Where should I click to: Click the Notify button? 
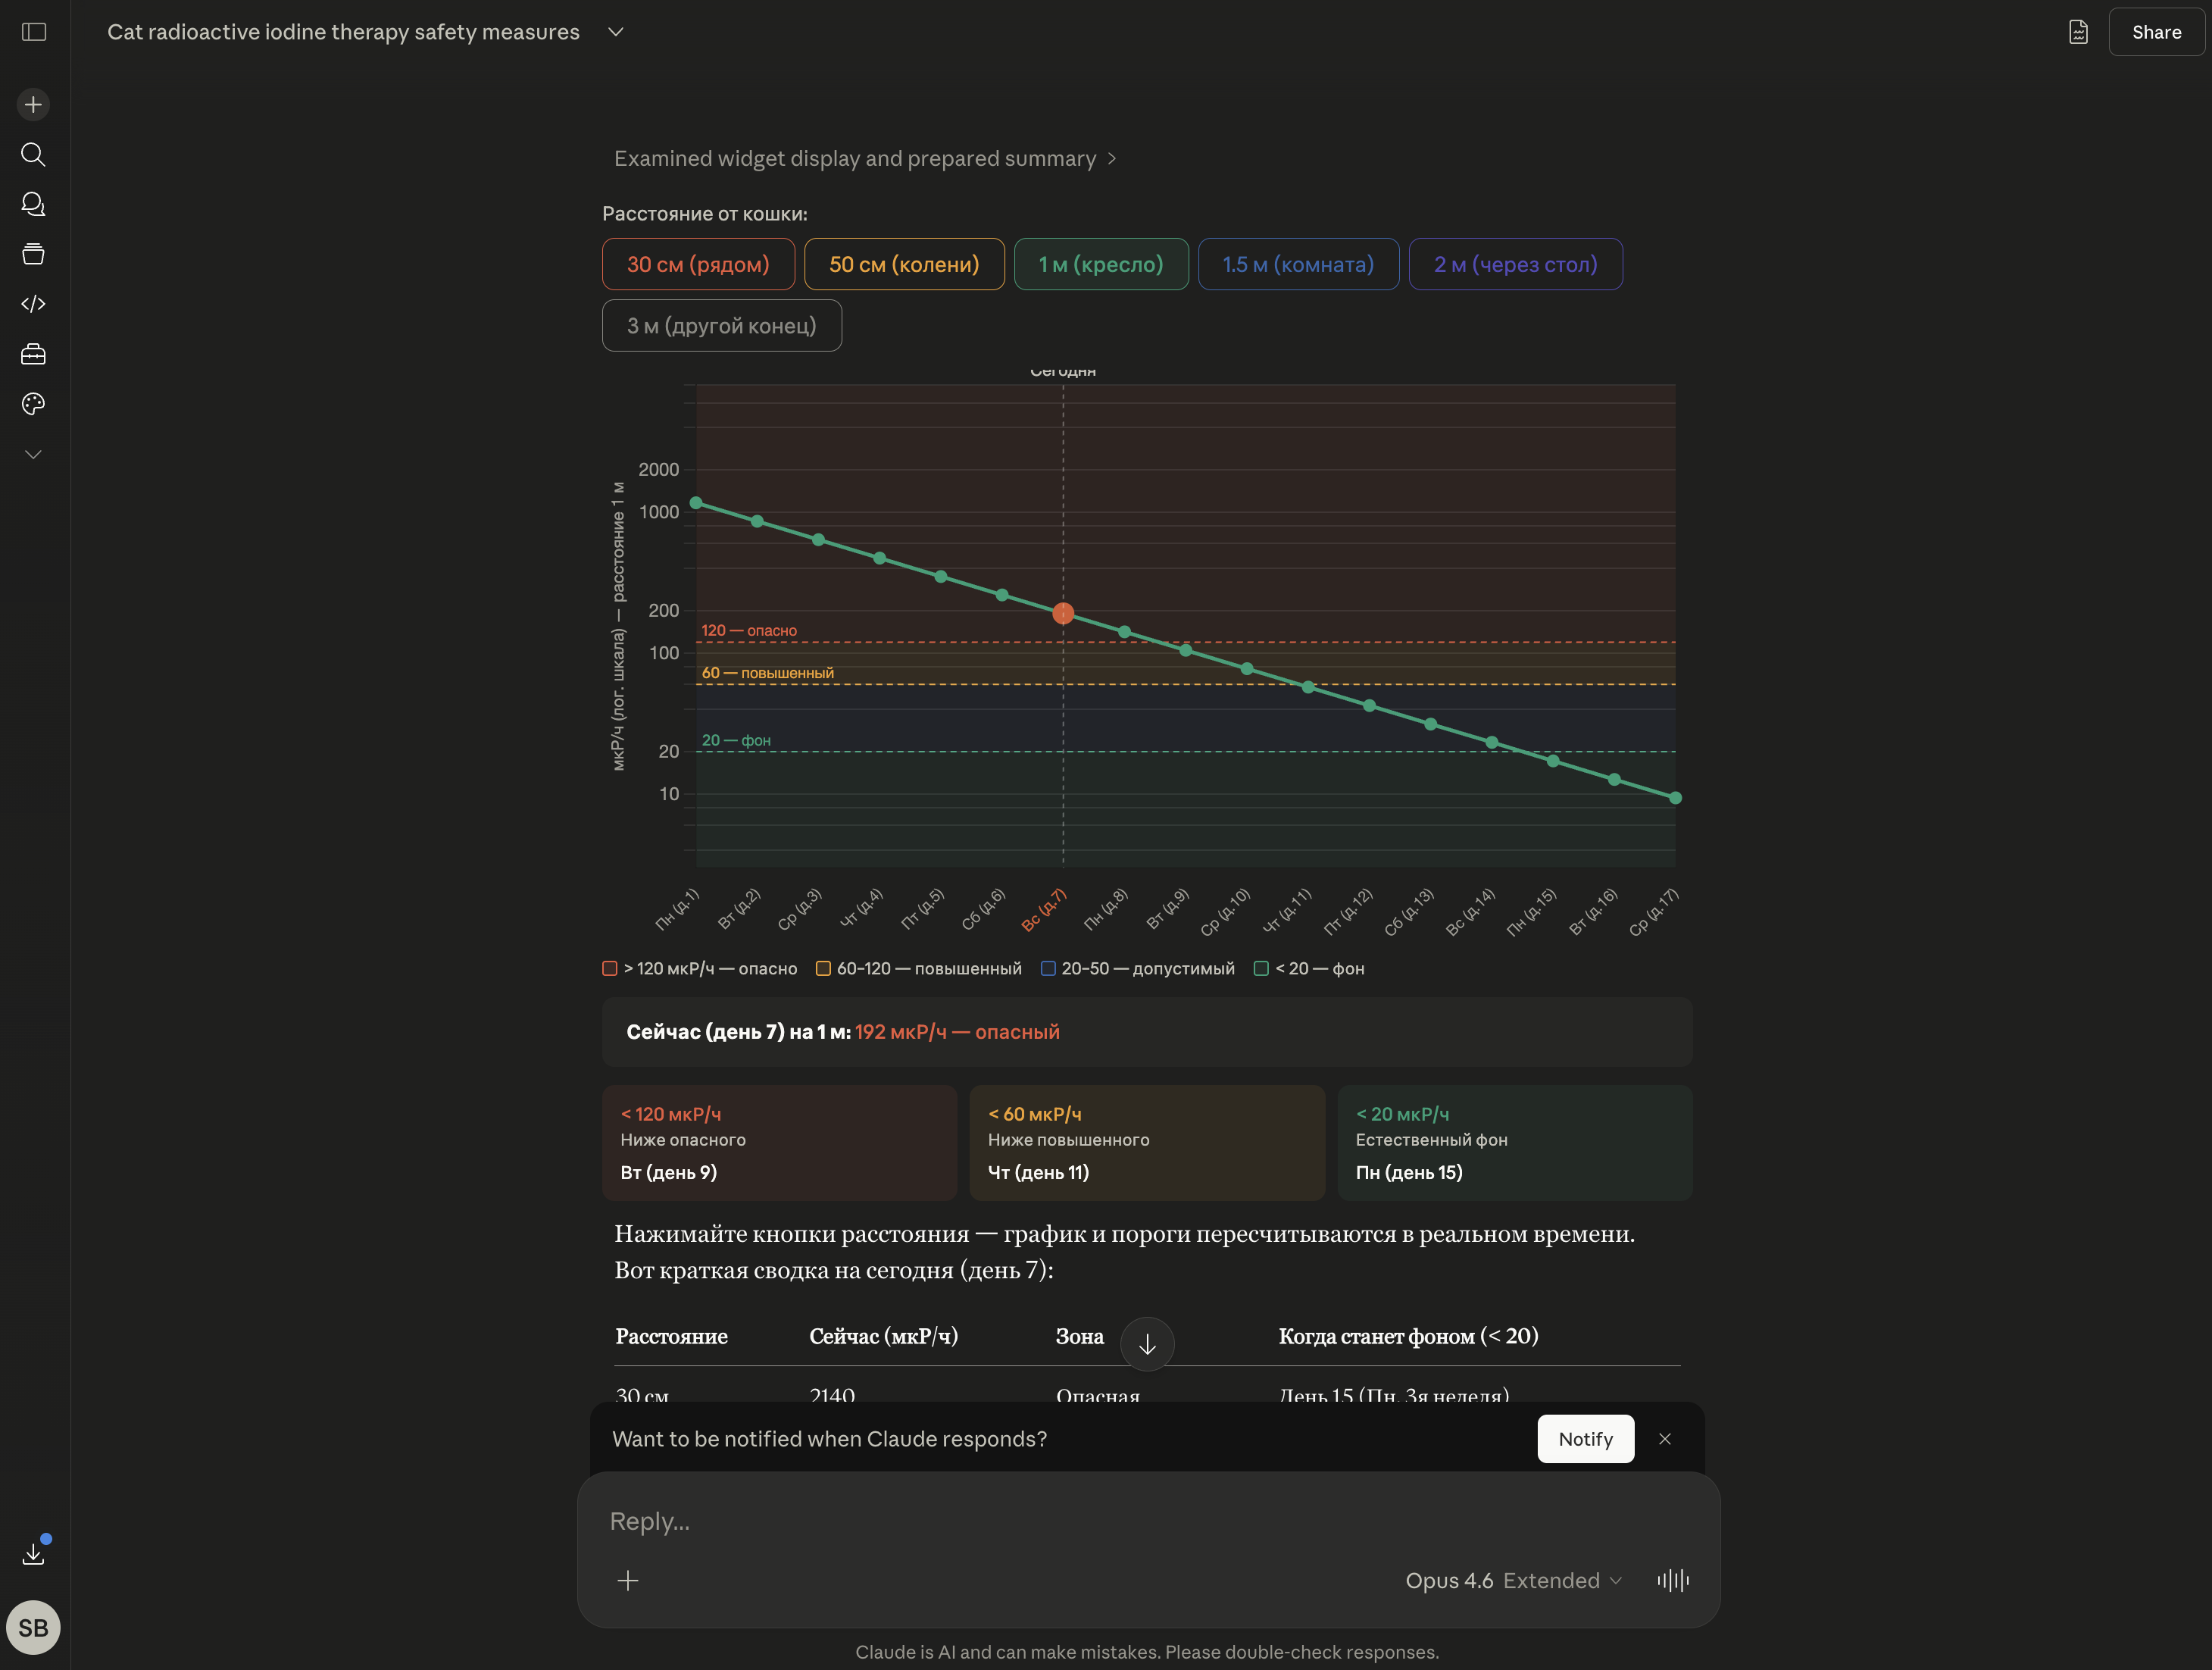coord(1585,1439)
